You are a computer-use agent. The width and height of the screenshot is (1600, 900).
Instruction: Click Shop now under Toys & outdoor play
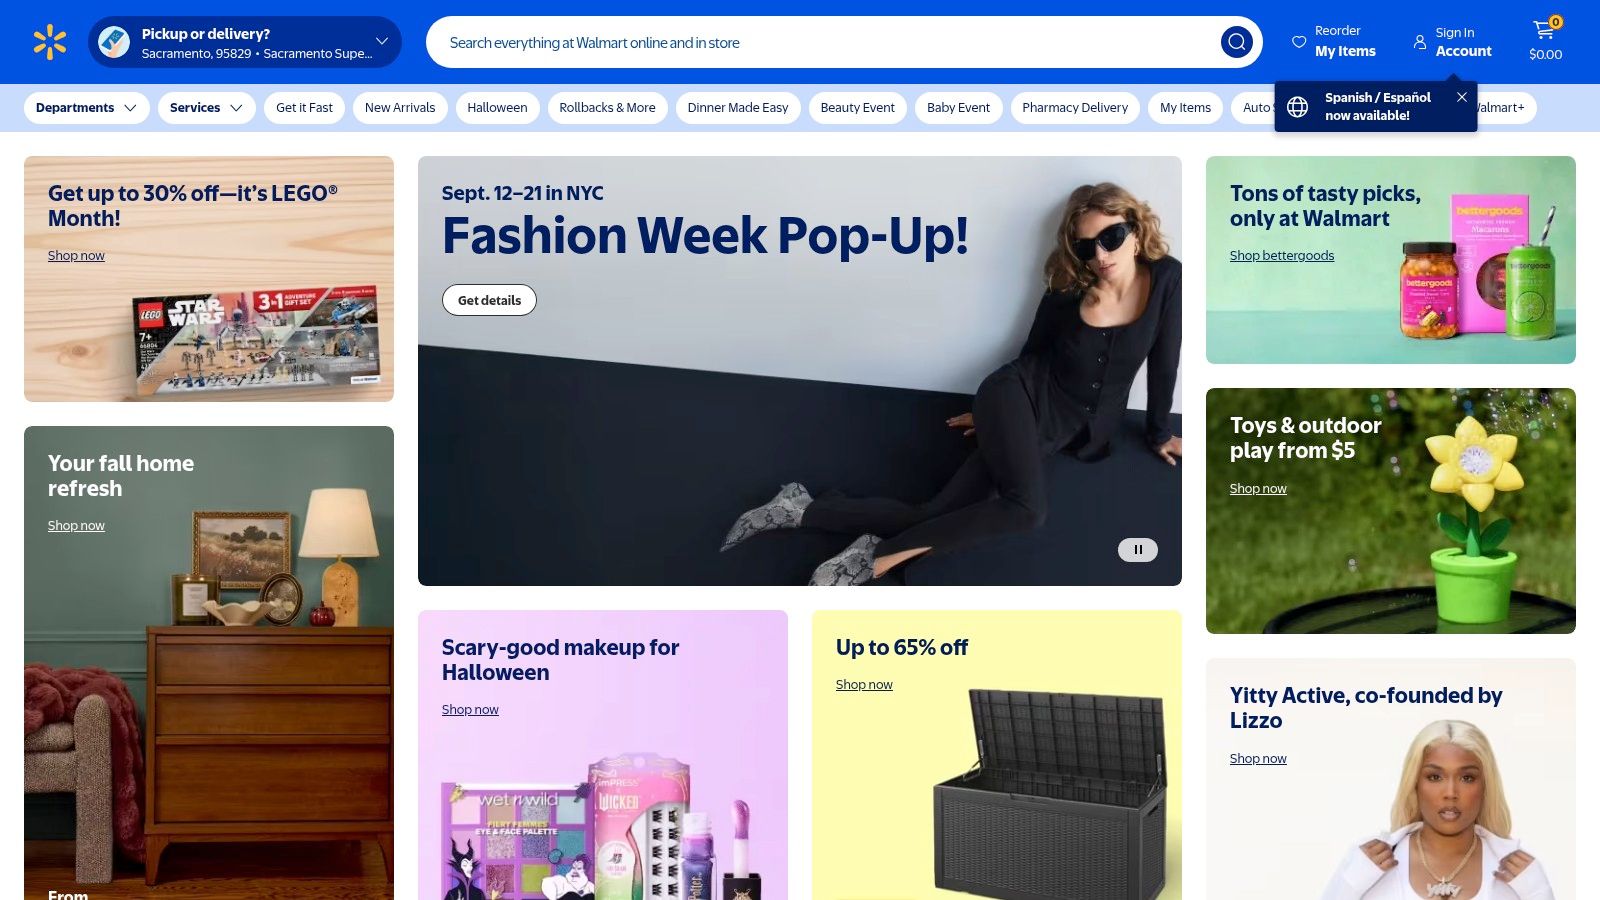point(1258,489)
